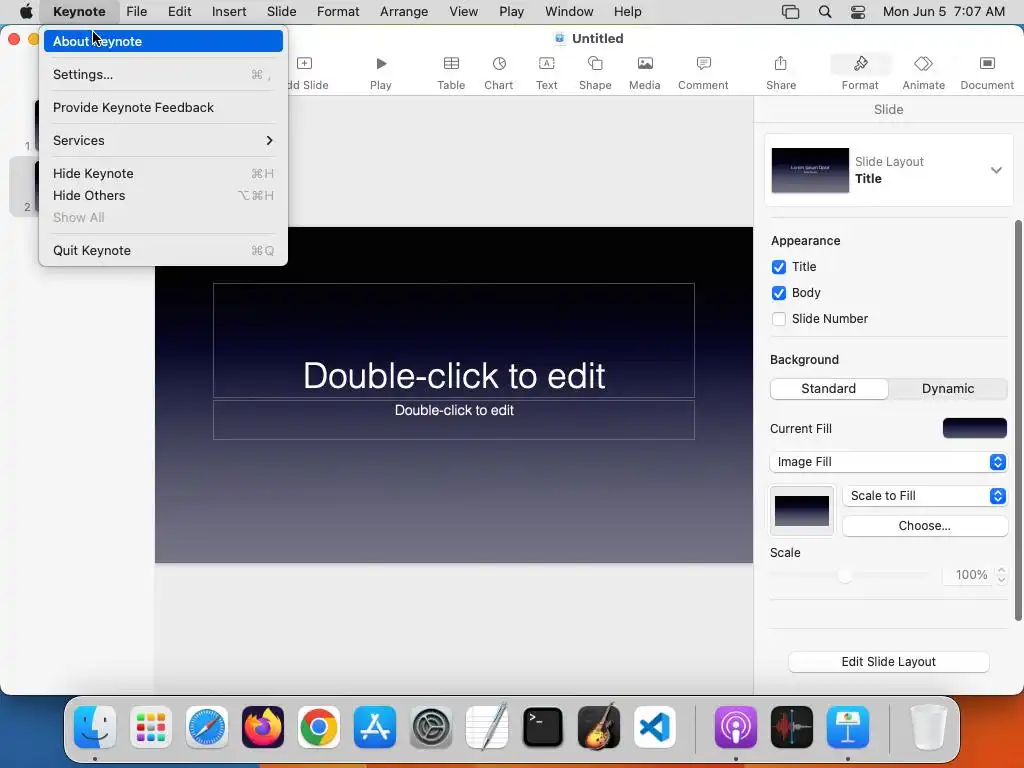Image resolution: width=1024 pixels, height=768 pixels.
Task: Open the Media toolbar icon
Action: pos(645,64)
